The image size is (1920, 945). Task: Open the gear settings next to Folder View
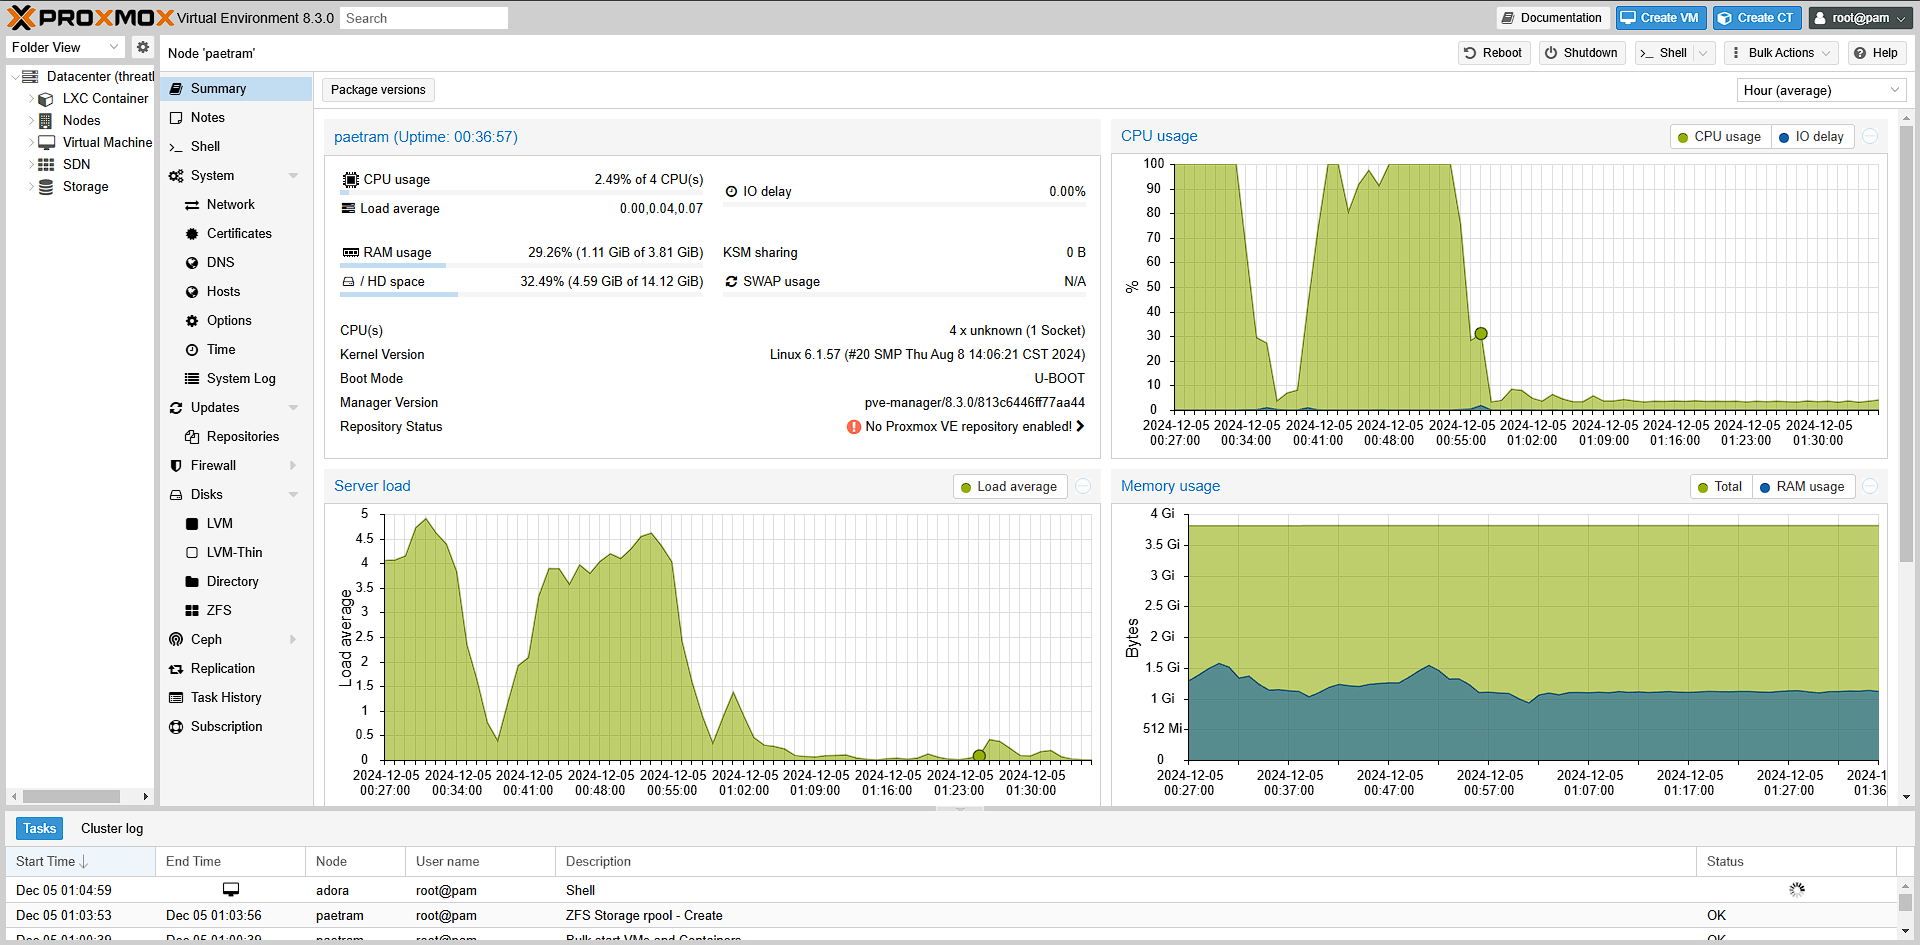pos(143,47)
